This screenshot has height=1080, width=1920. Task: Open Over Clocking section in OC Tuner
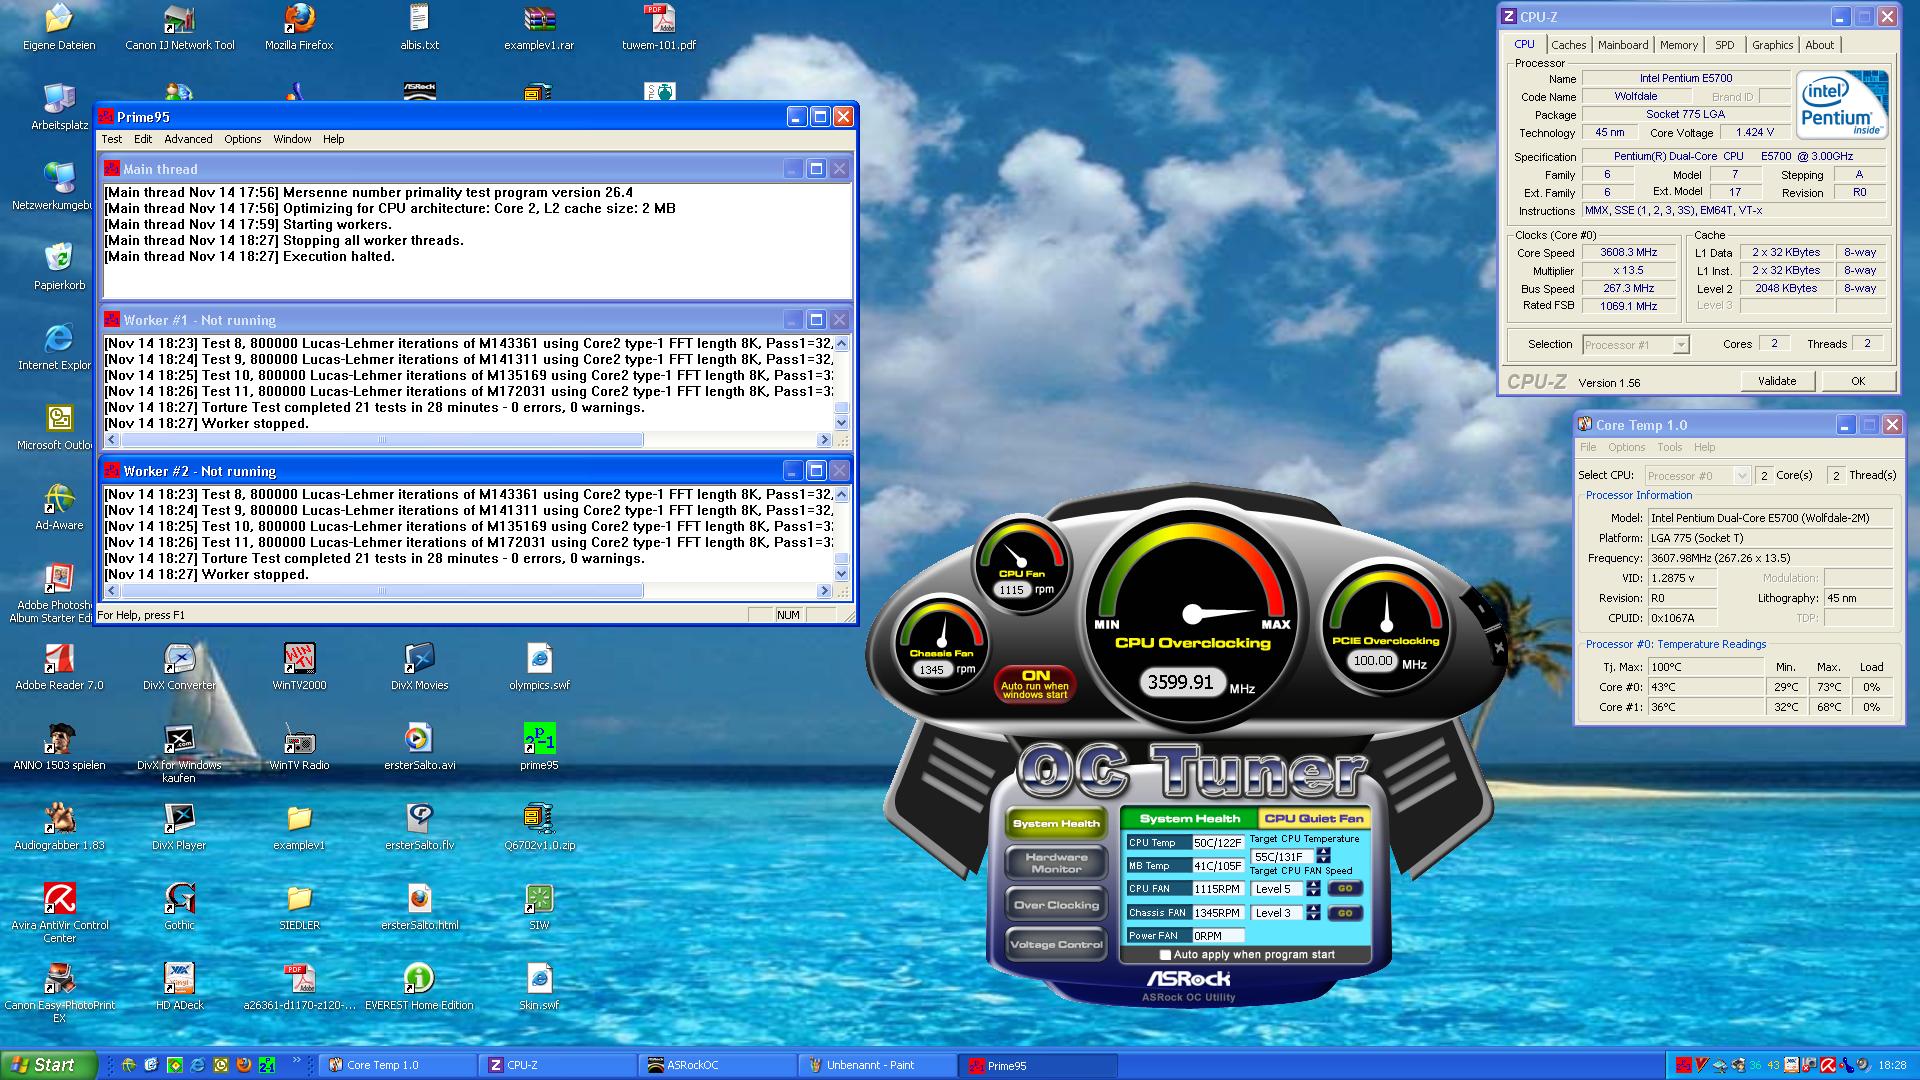click(1057, 905)
